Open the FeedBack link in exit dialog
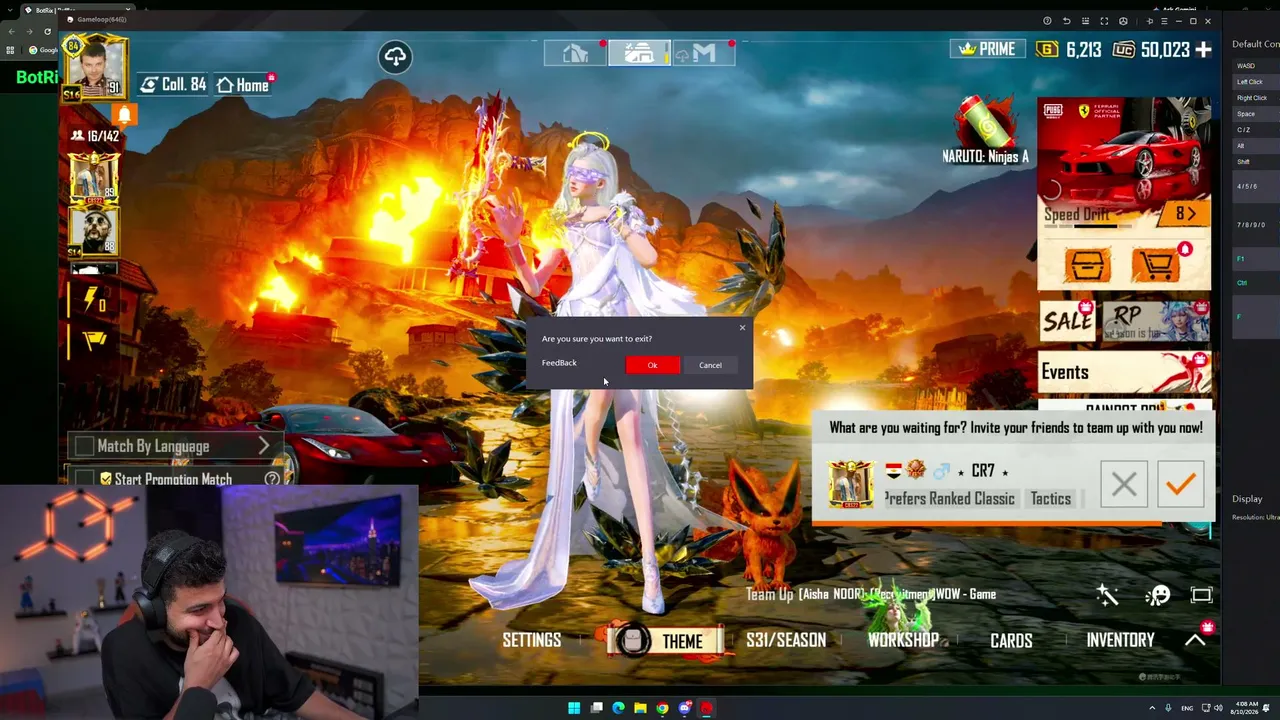 pyautogui.click(x=559, y=363)
